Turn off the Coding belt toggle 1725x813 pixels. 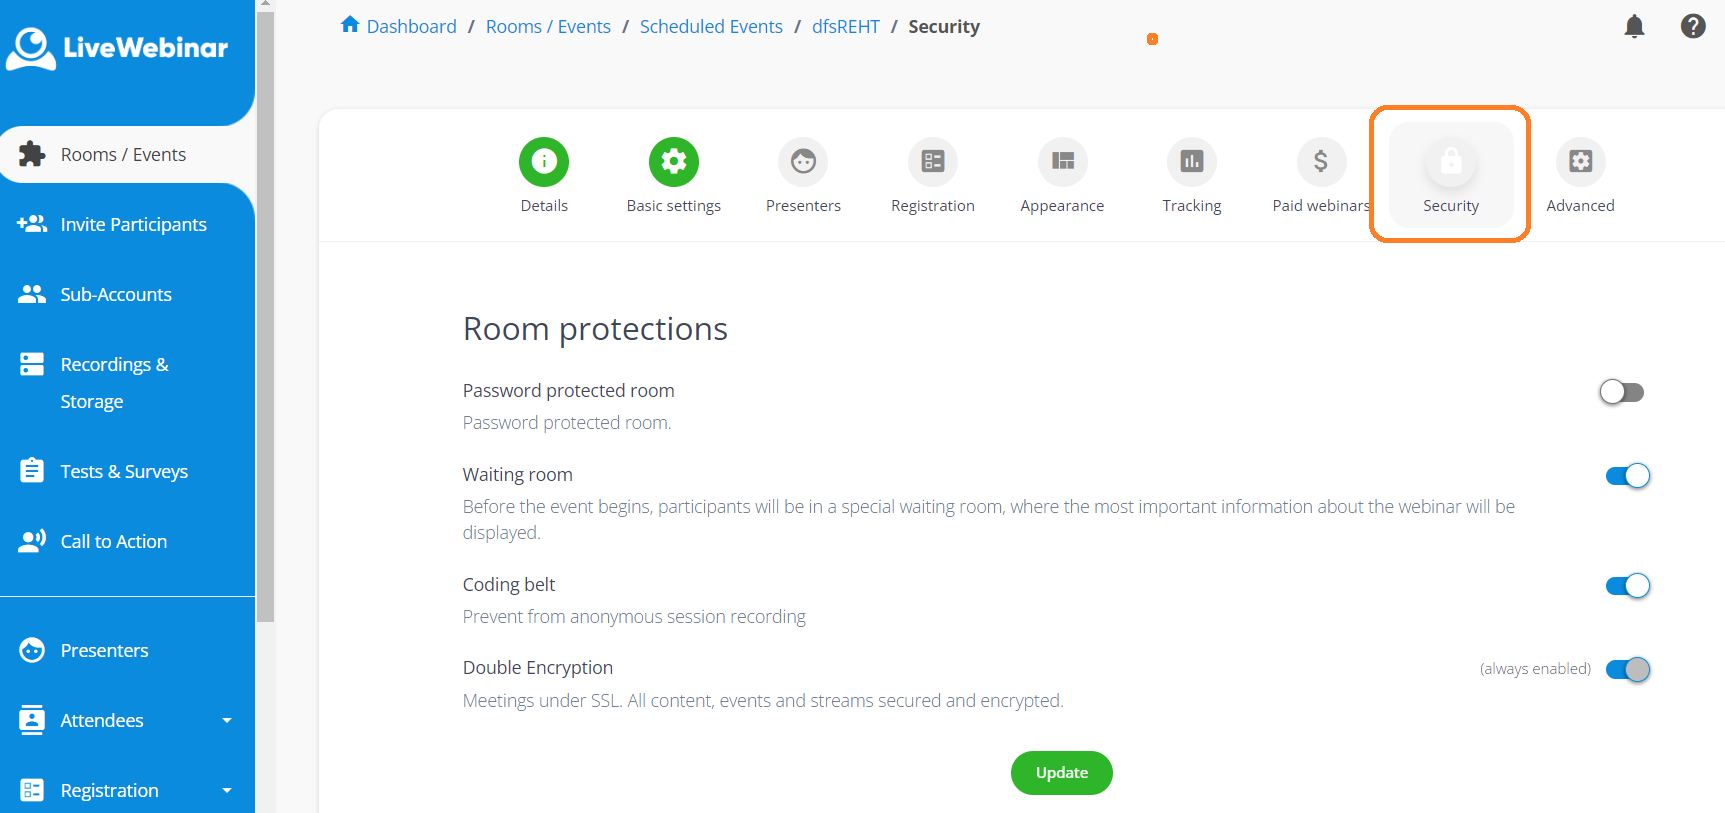click(1627, 586)
